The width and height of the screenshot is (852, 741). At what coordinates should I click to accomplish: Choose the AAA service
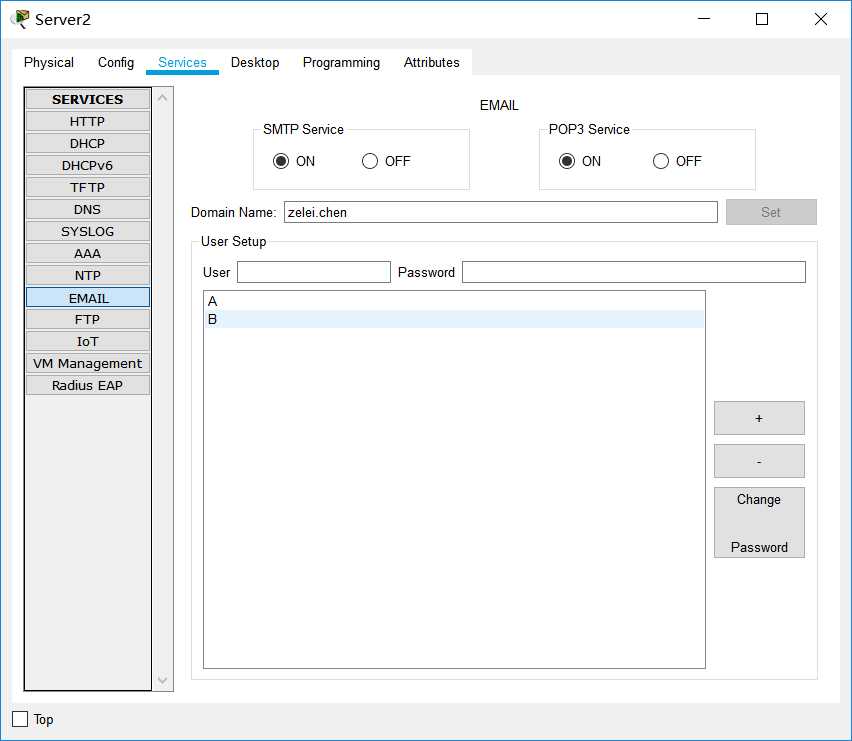tap(87, 253)
